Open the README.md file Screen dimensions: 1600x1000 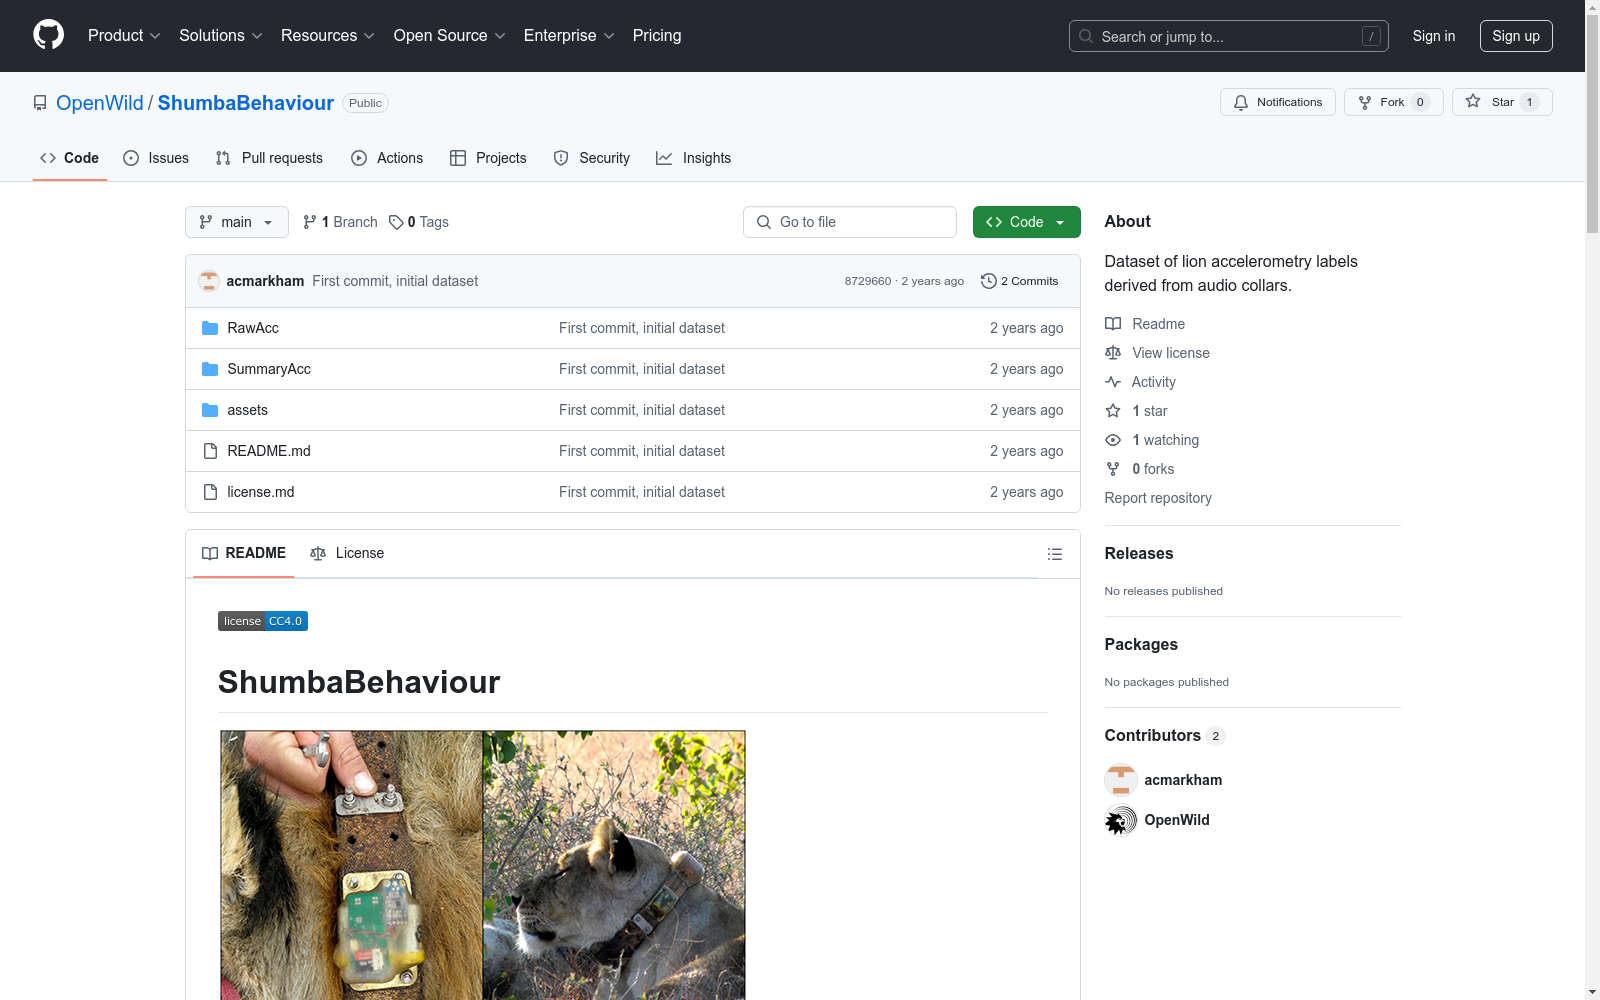[269, 451]
